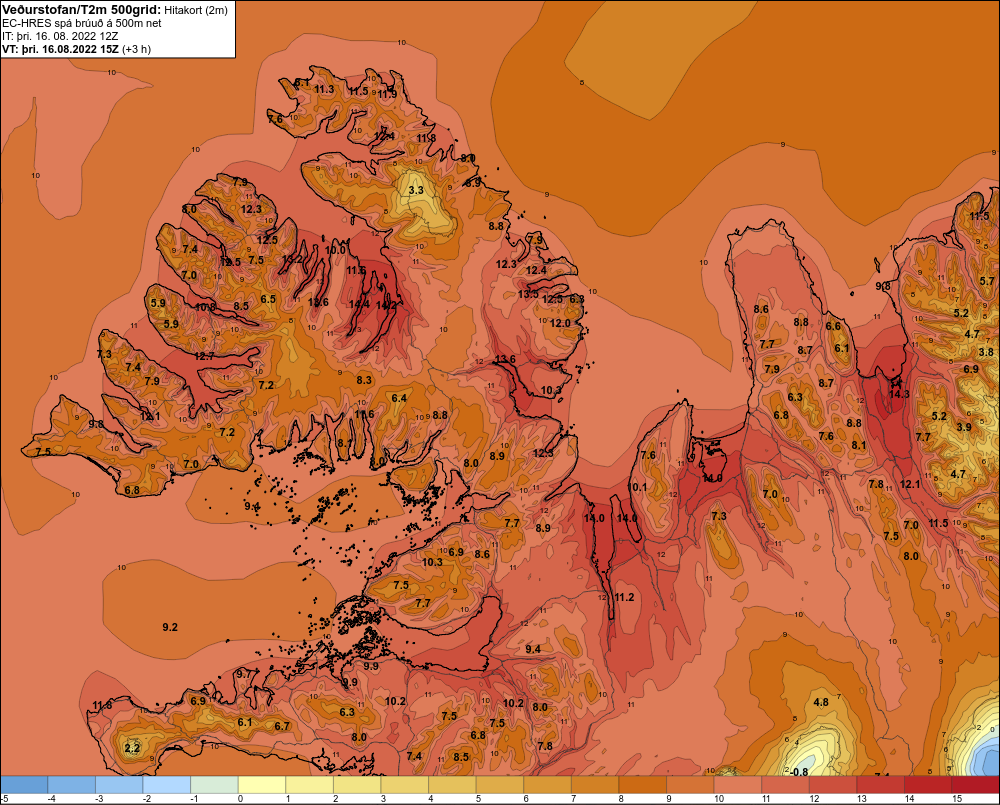Click the 14.4 temperature value on the map
Screen dimensions: 1000x805
coord(359,304)
